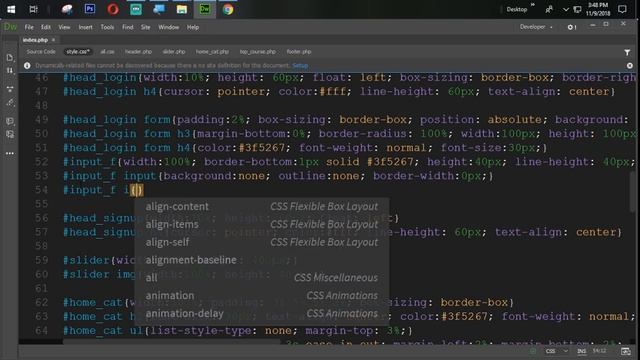The width and height of the screenshot is (640, 360).
Task: Choose alignment-baseline from the code hints
Action: point(262,260)
